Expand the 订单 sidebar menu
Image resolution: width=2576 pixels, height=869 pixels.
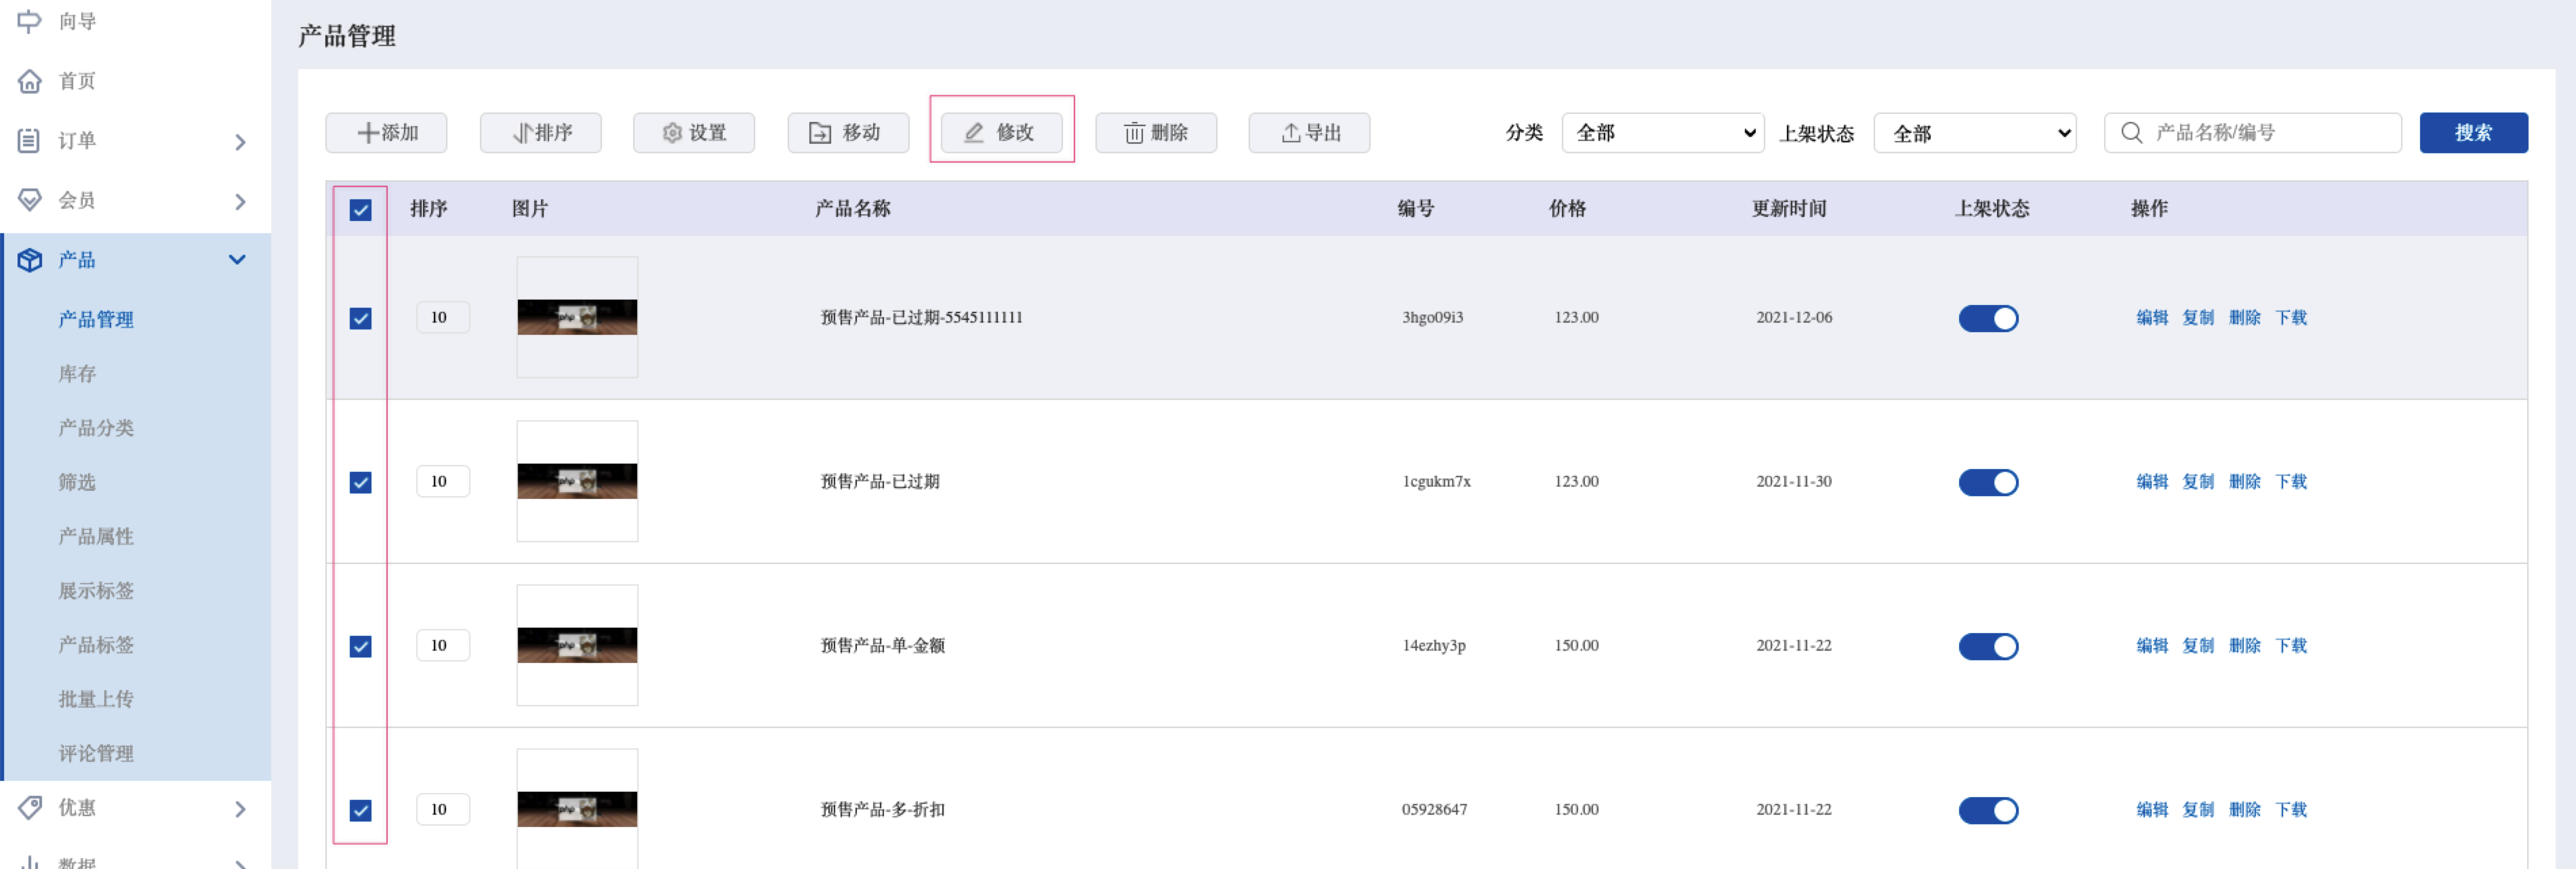coord(135,141)
